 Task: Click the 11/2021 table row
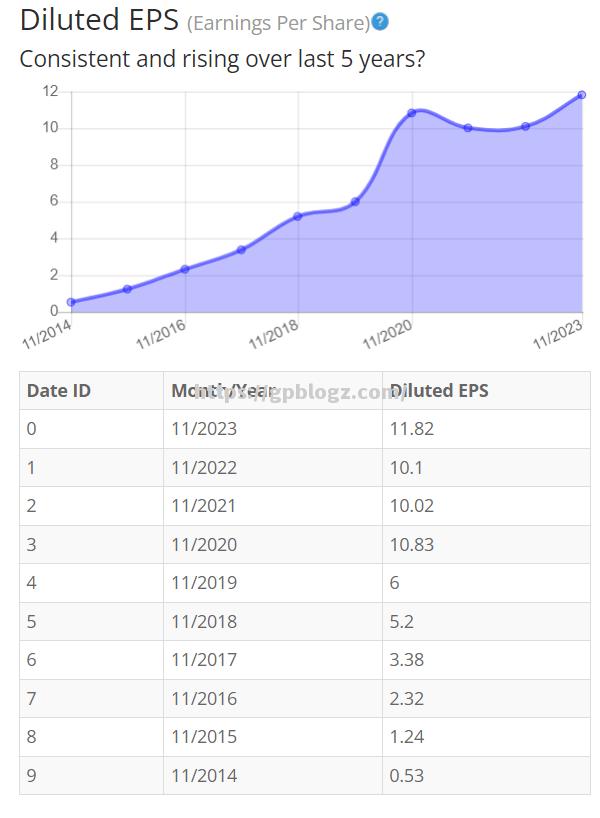[305, 506]
